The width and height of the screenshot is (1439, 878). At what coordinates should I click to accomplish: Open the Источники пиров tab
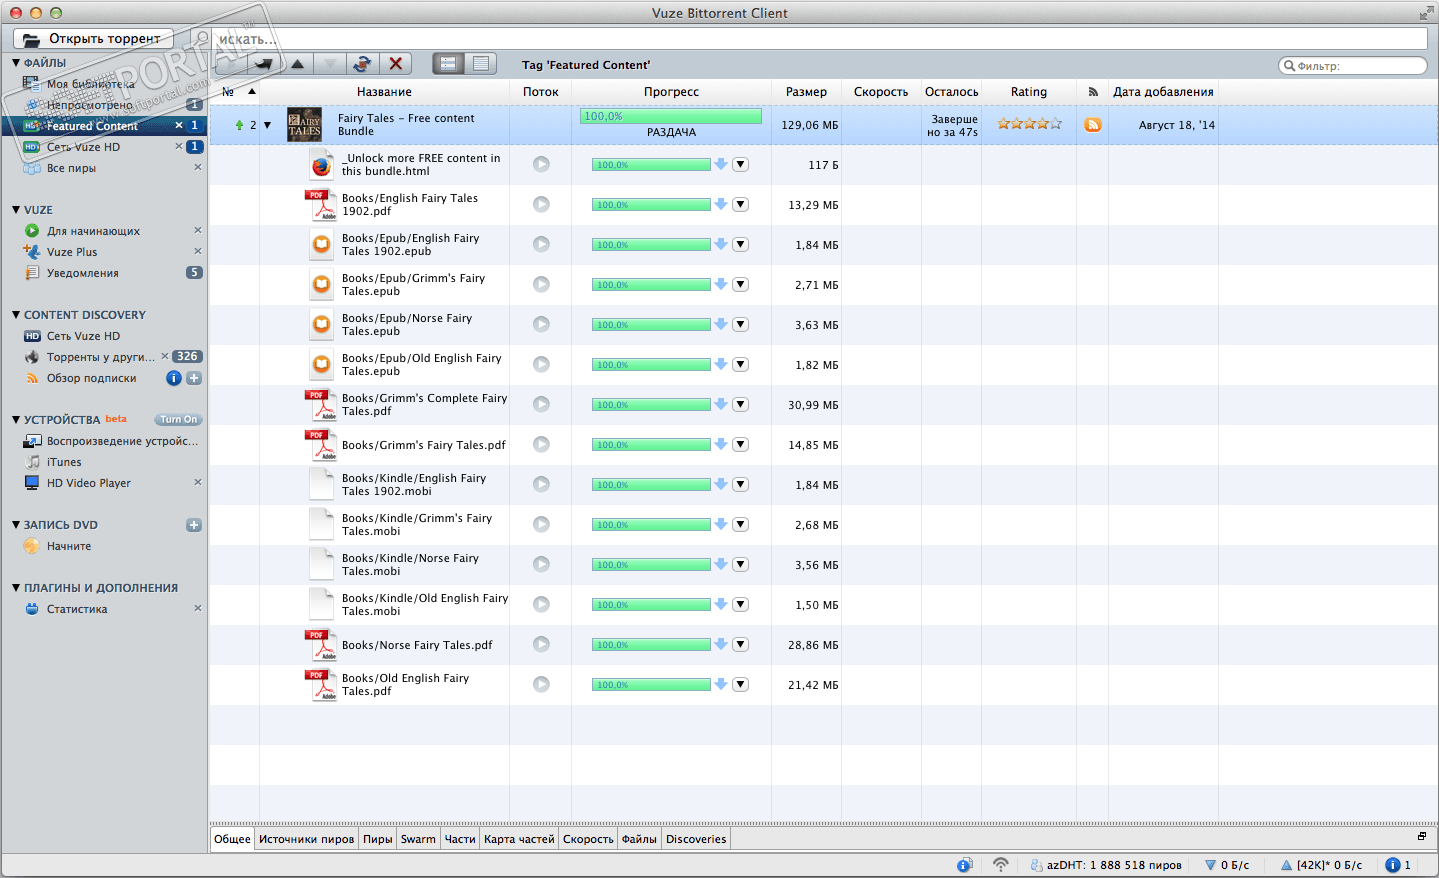click(306, 839)
